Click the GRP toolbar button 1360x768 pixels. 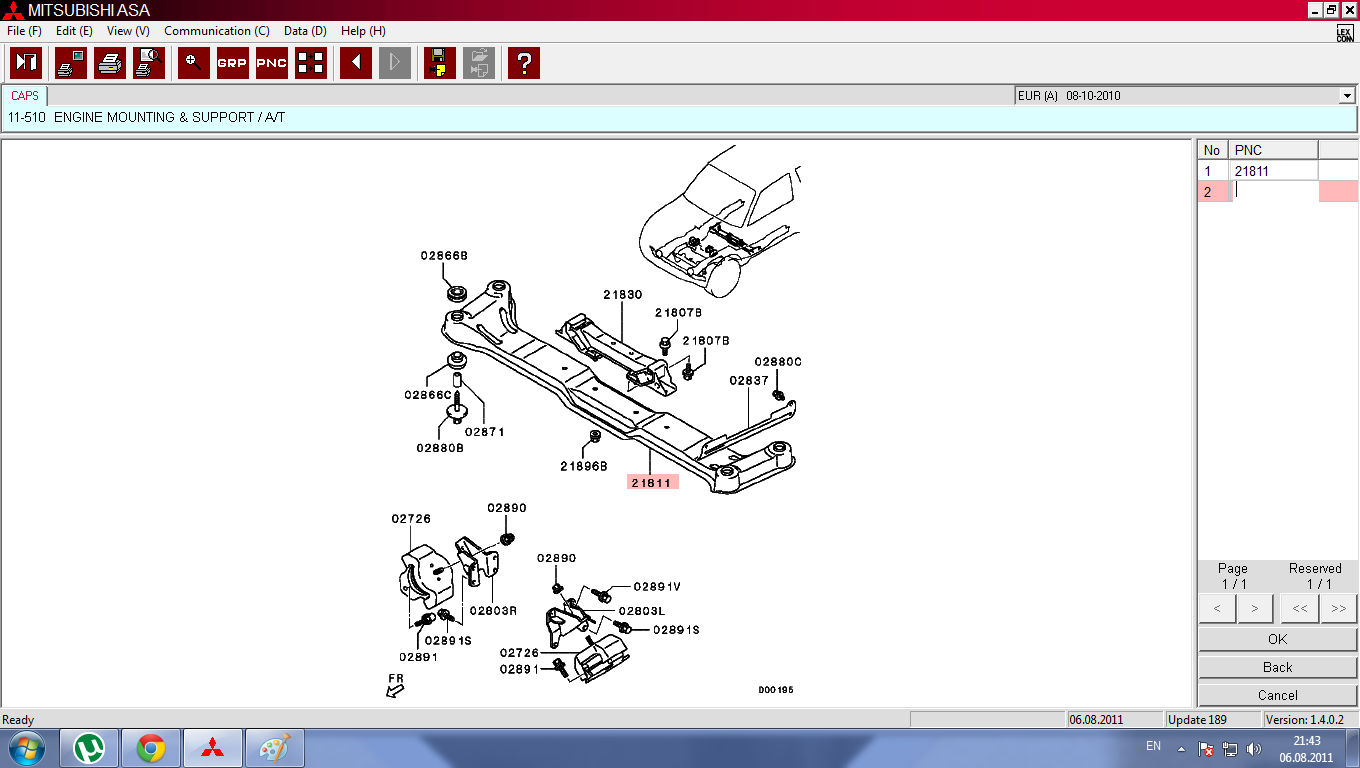[233, 63]
